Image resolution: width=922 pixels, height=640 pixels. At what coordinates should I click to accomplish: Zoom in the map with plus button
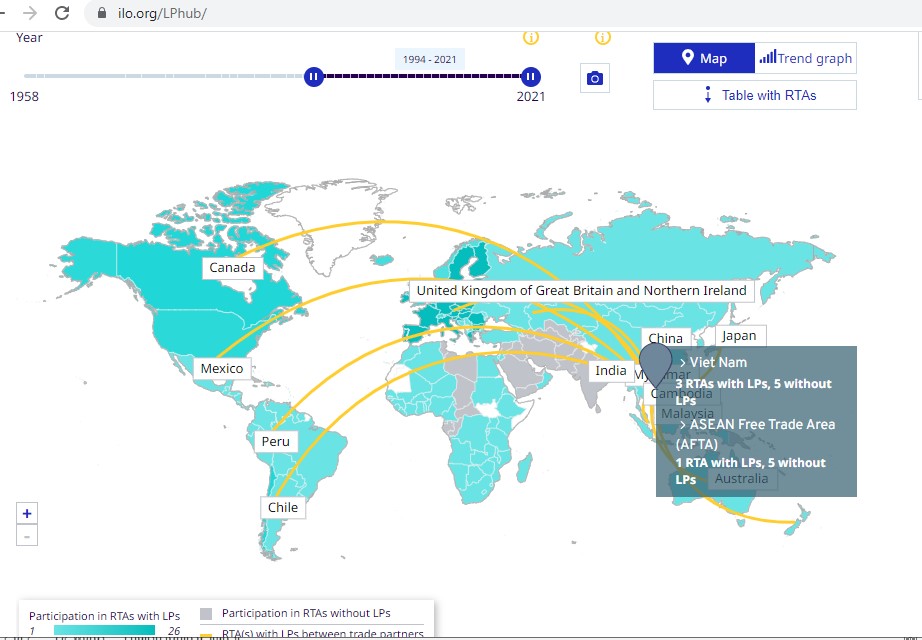tap(27, 513)
